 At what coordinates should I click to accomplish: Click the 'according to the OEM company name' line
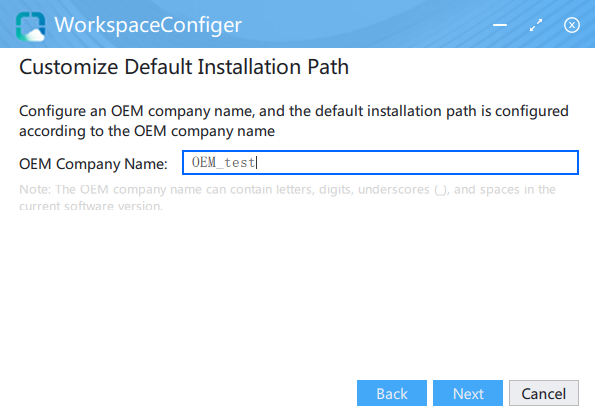147,131
